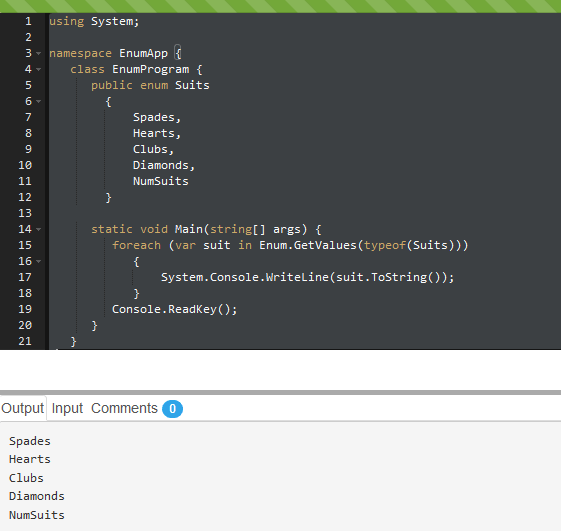The image size is (561, 531).
Task: Click the 'using' keyword on line 1
Action: point(67,21)
